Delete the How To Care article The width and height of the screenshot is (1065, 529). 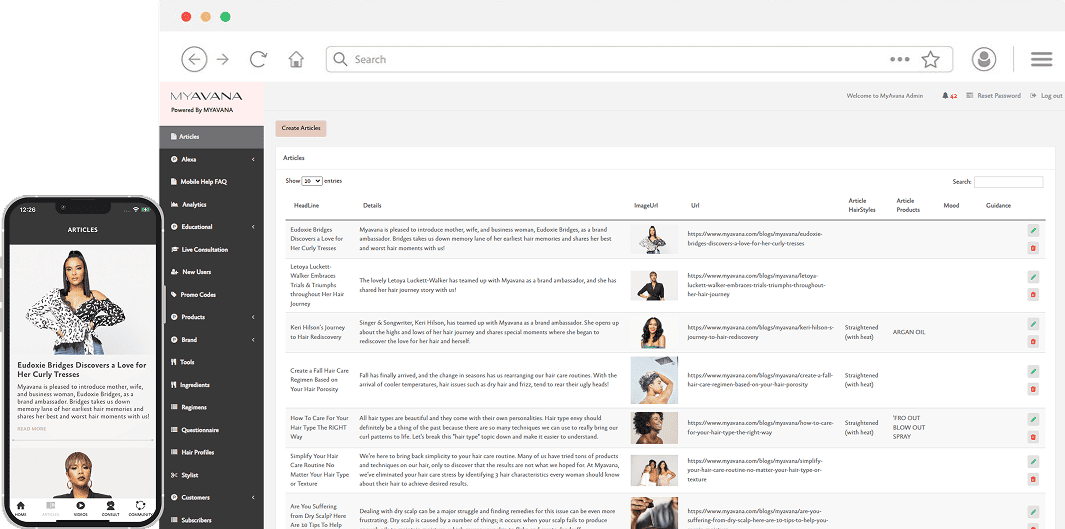(1033, 437)
